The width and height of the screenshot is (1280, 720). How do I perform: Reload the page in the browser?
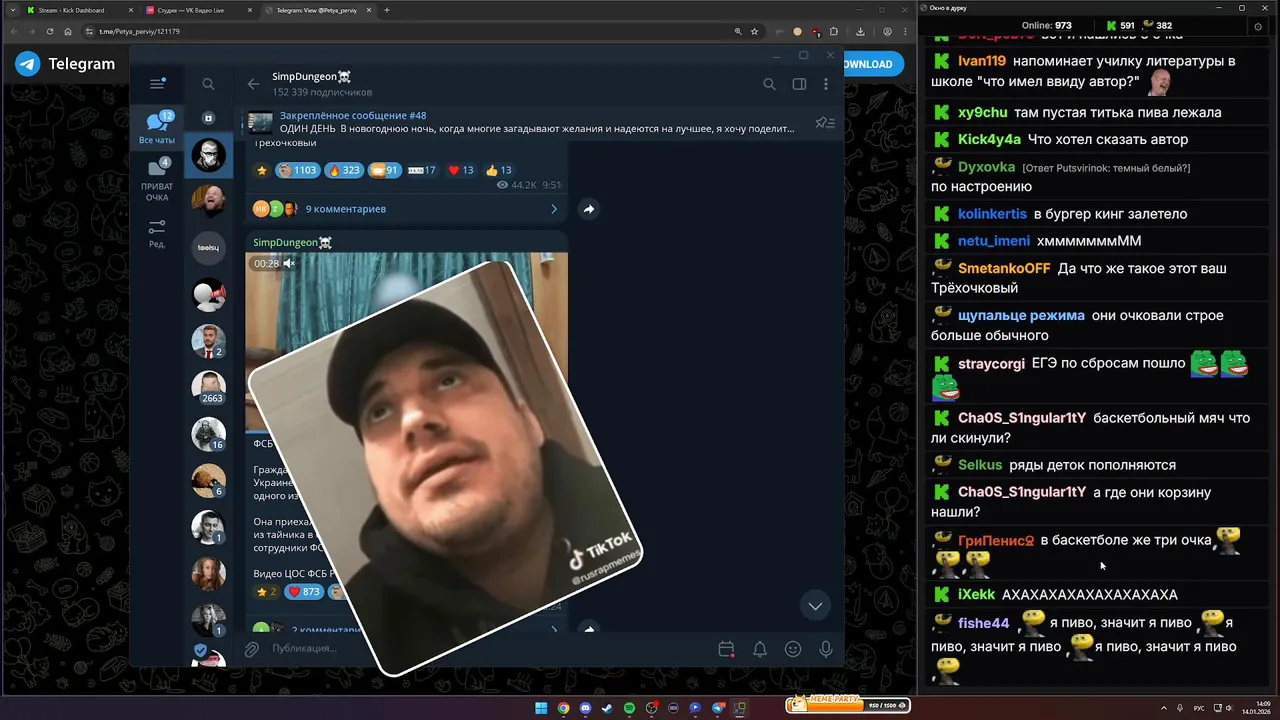coord(50,31)
